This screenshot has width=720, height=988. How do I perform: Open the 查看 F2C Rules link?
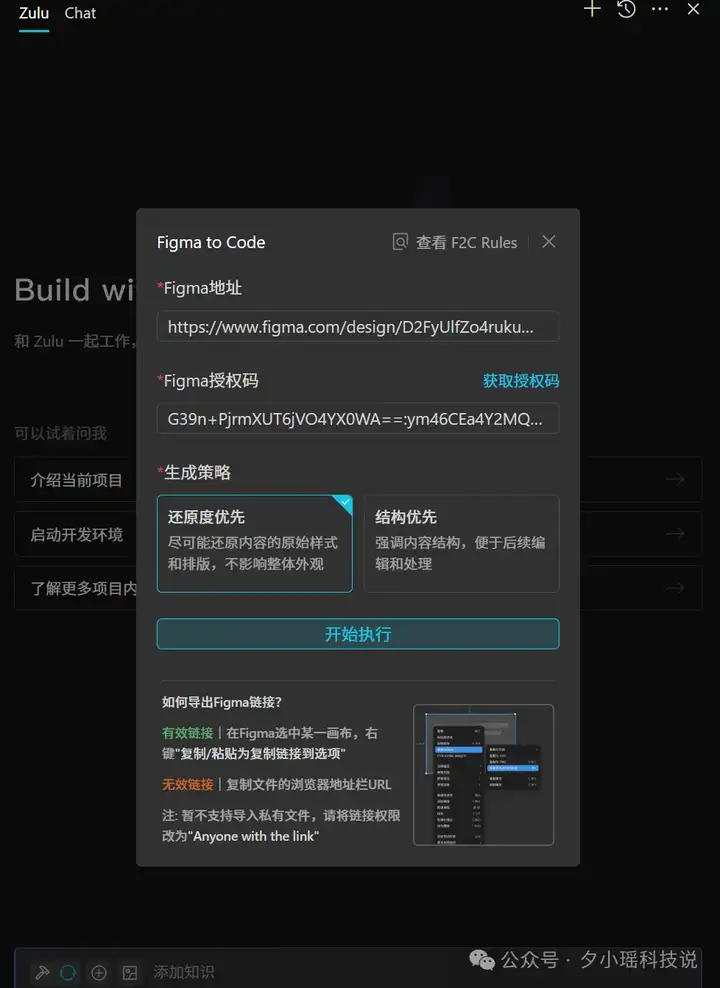[466, 243]
